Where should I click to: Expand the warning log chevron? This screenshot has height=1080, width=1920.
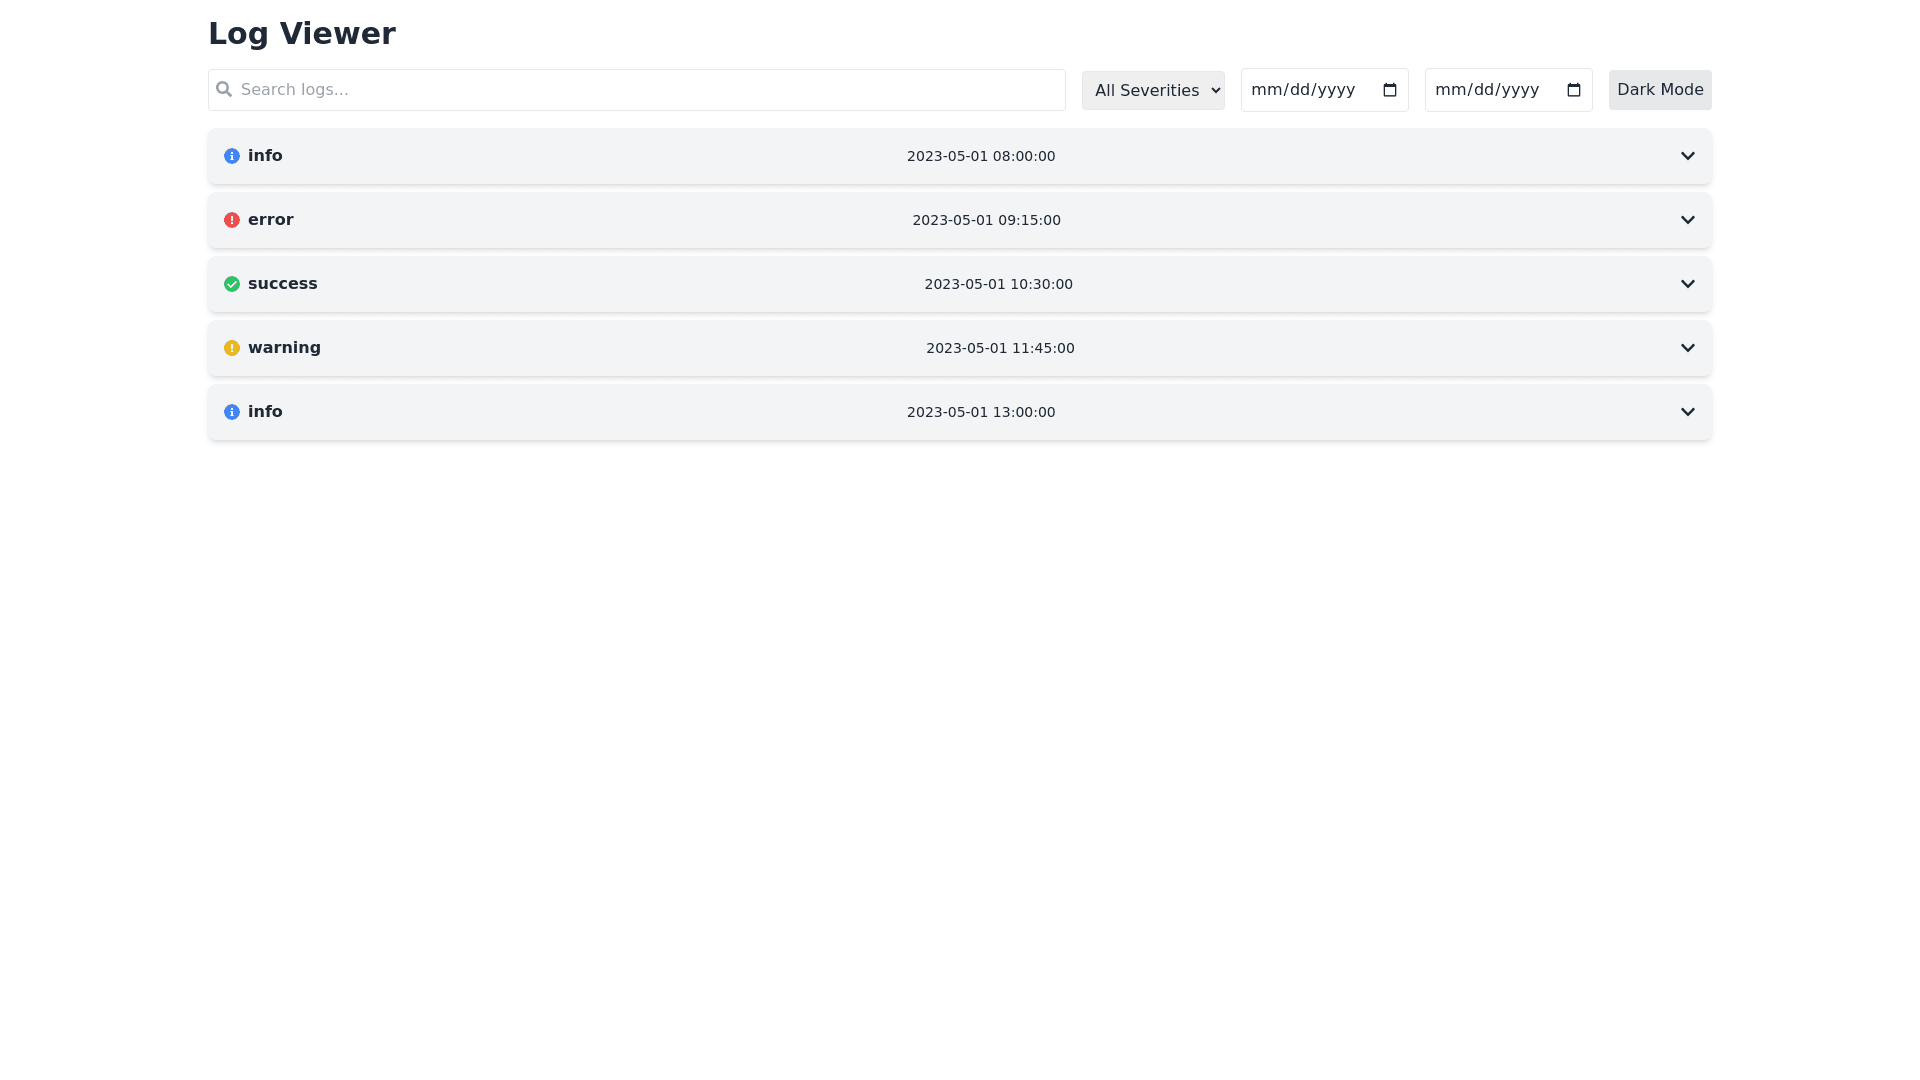tap(1687, 348)
